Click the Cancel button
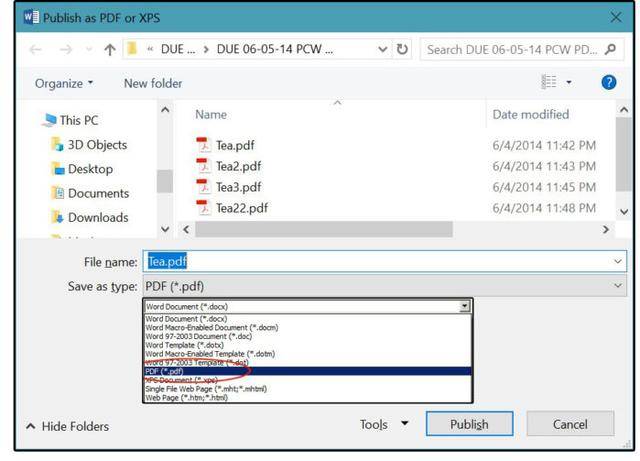This screenshot has height=461, width=640. [x=570, y=425]
